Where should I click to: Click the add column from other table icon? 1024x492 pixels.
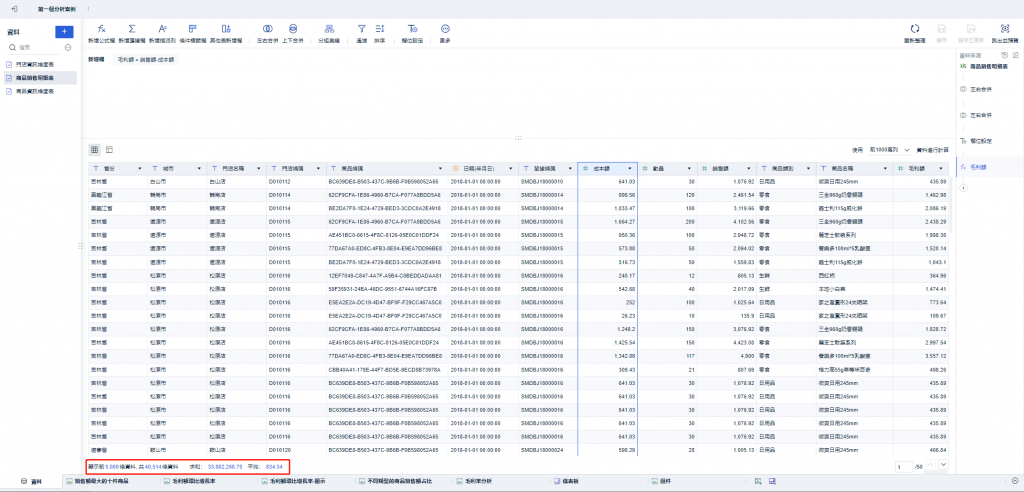[x=226, y=29]
